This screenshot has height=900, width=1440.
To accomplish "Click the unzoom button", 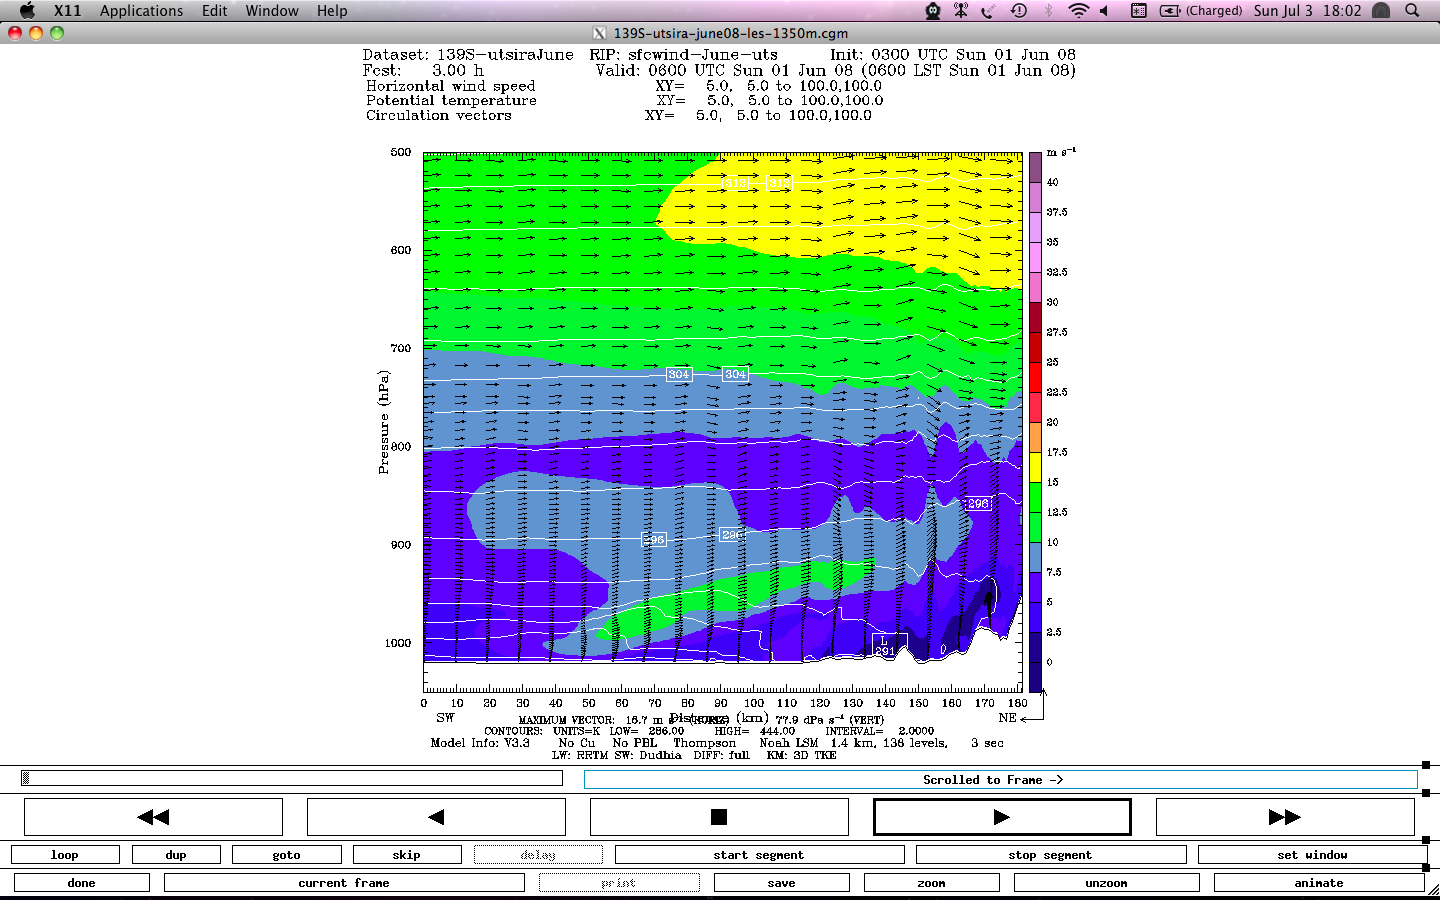I will click(1106, 883).
